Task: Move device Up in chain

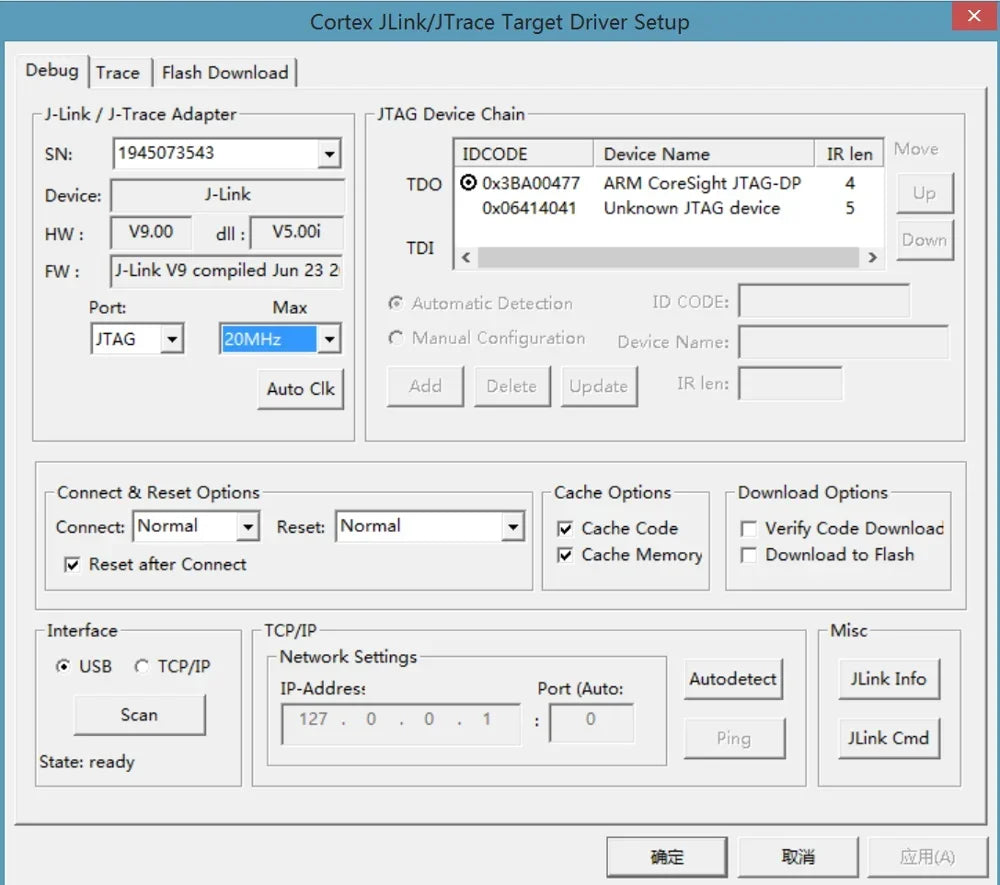Action: click(x=924, y=193)
